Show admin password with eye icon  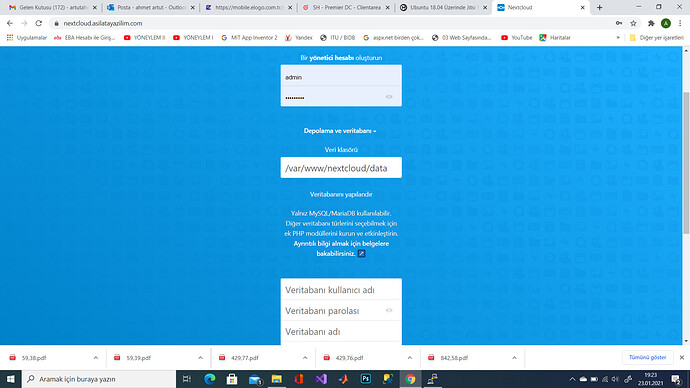(x=389, y=97)
